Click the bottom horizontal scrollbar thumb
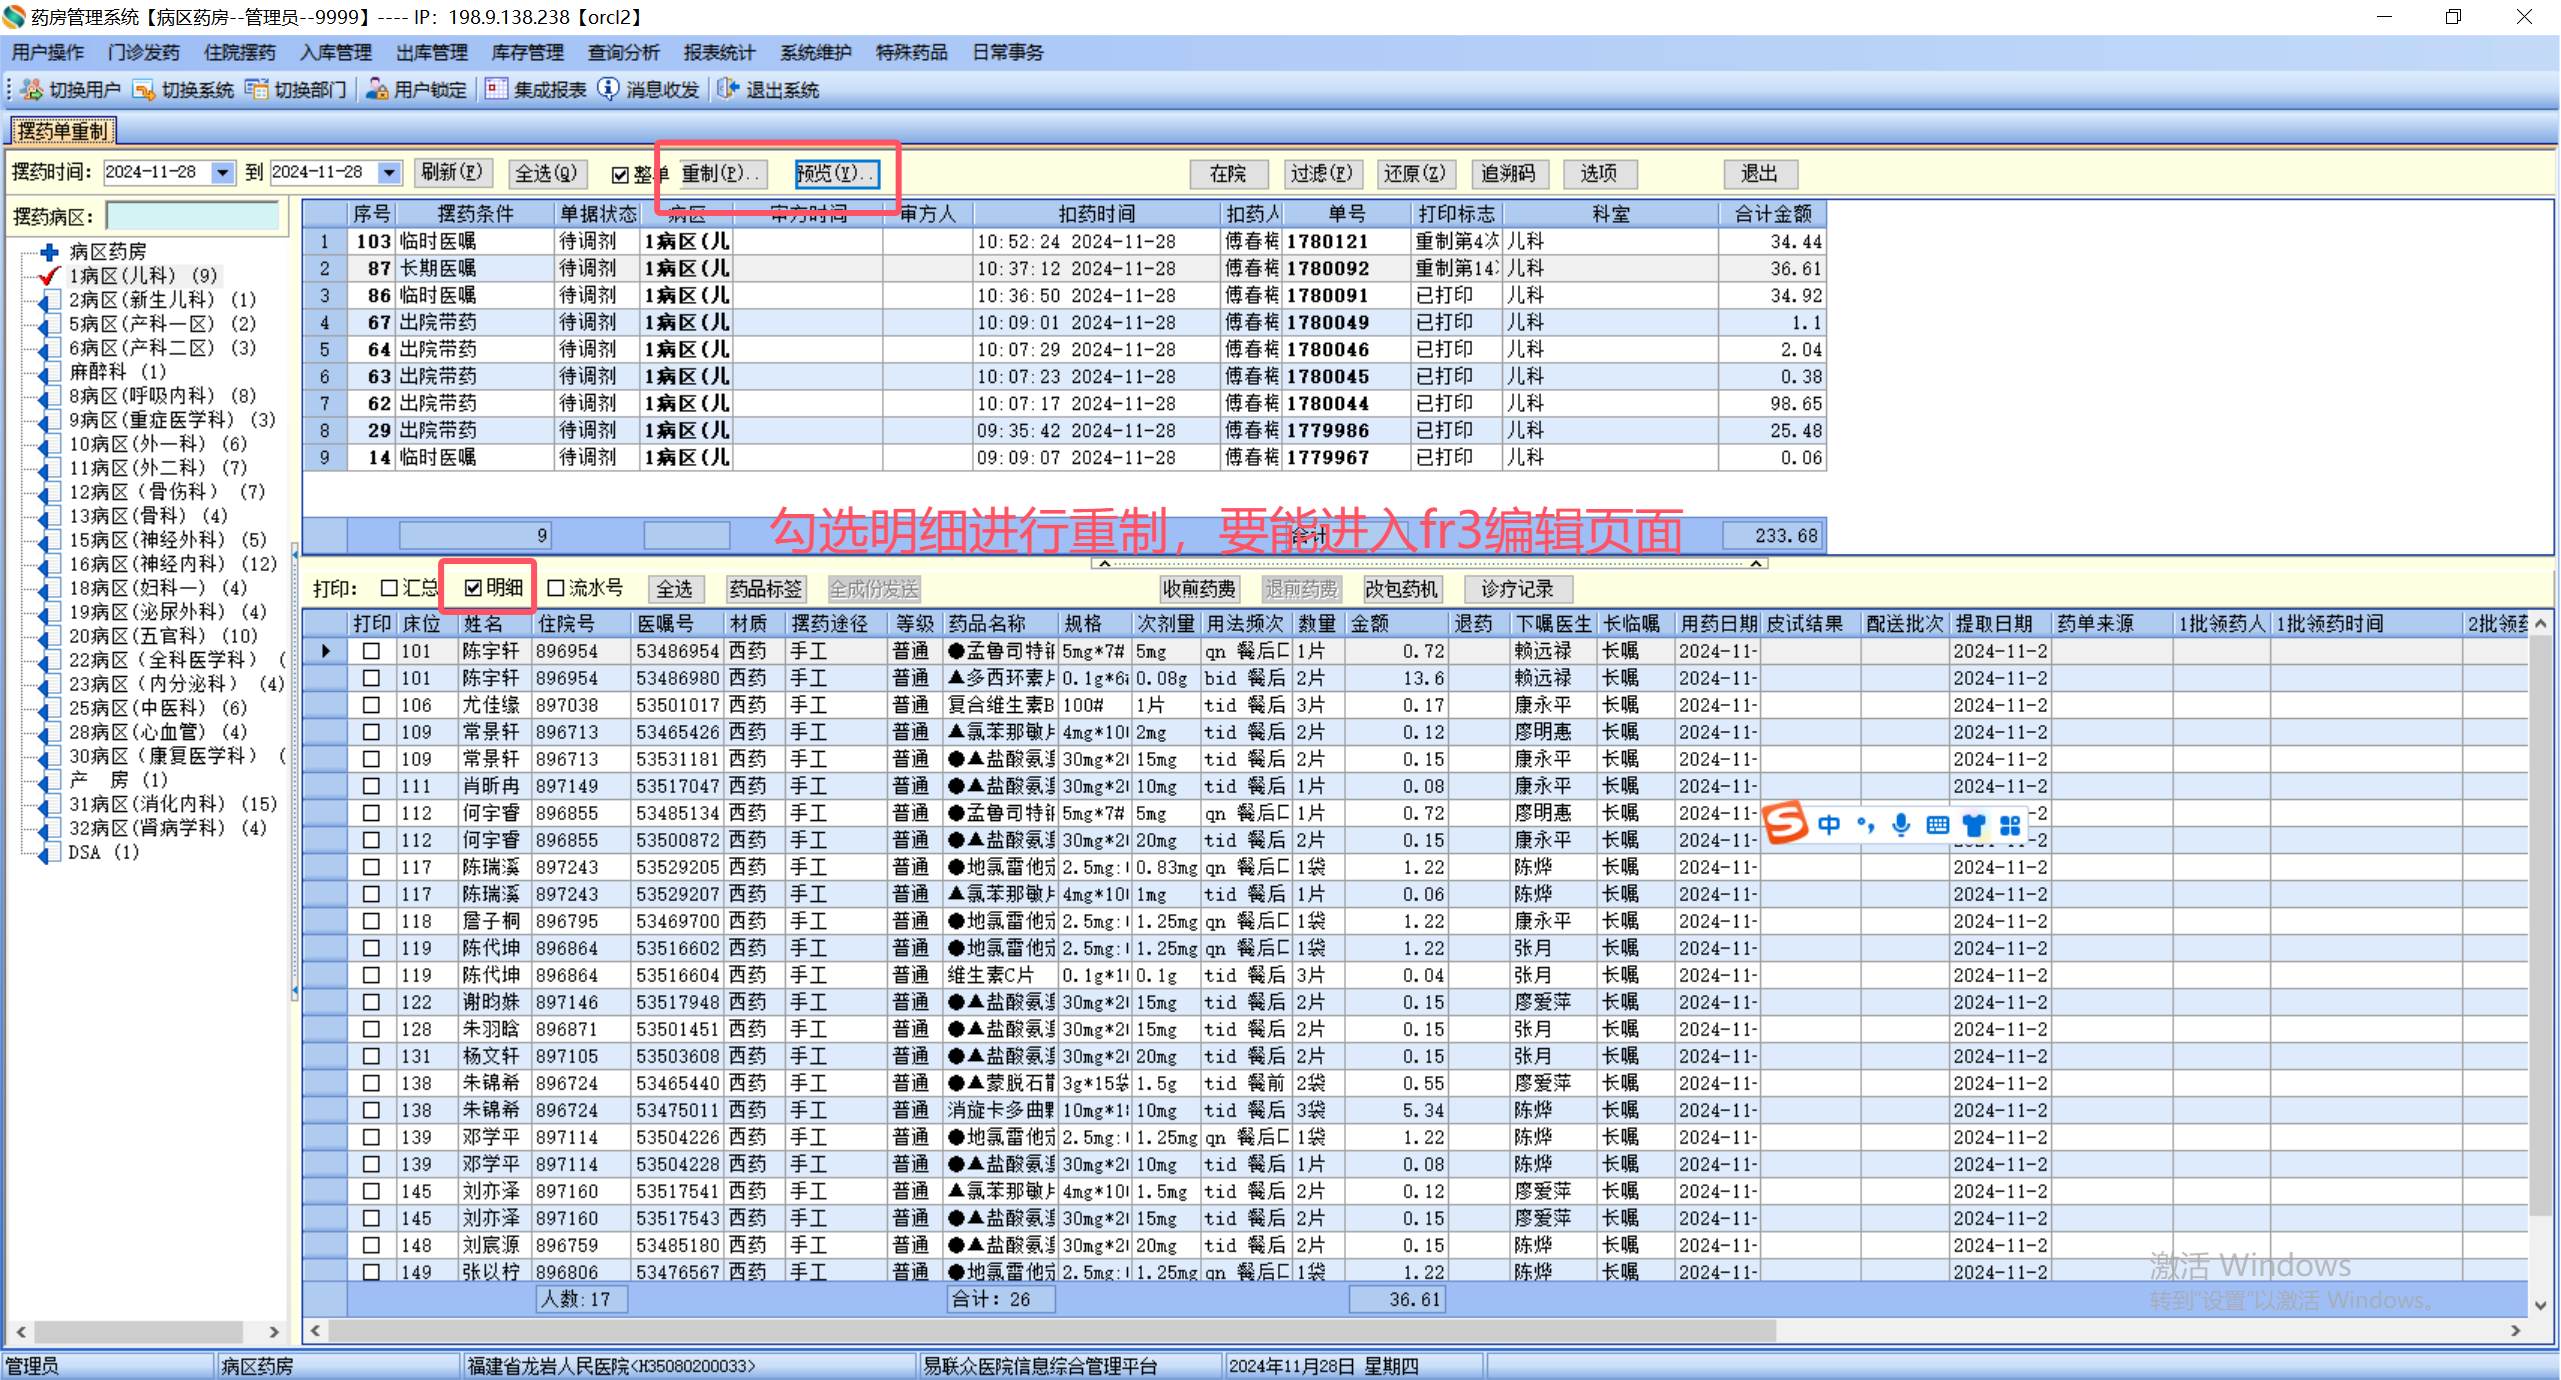The width and height of the screenshot is (2561, 1380). click(x=1050, y=1331)
